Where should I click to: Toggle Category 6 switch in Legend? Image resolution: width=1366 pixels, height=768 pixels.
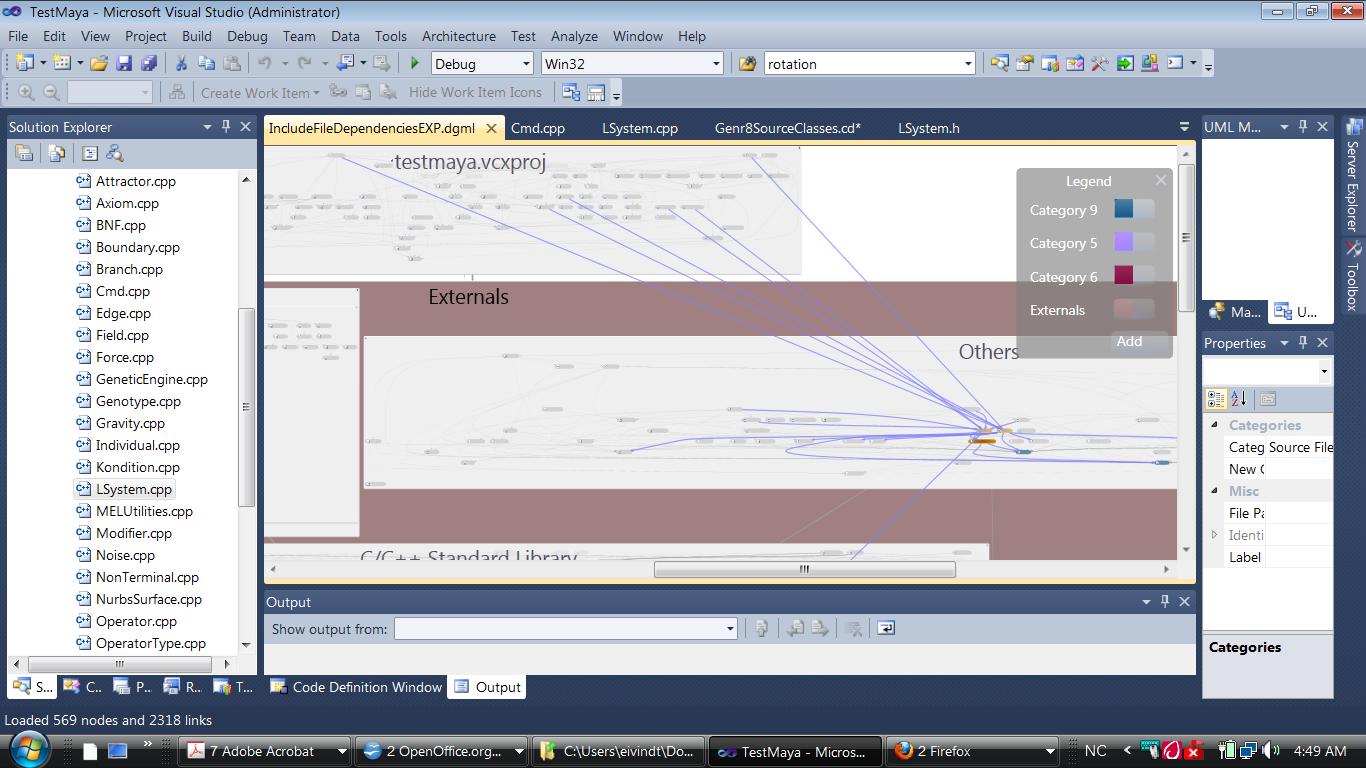[1134, 276]
